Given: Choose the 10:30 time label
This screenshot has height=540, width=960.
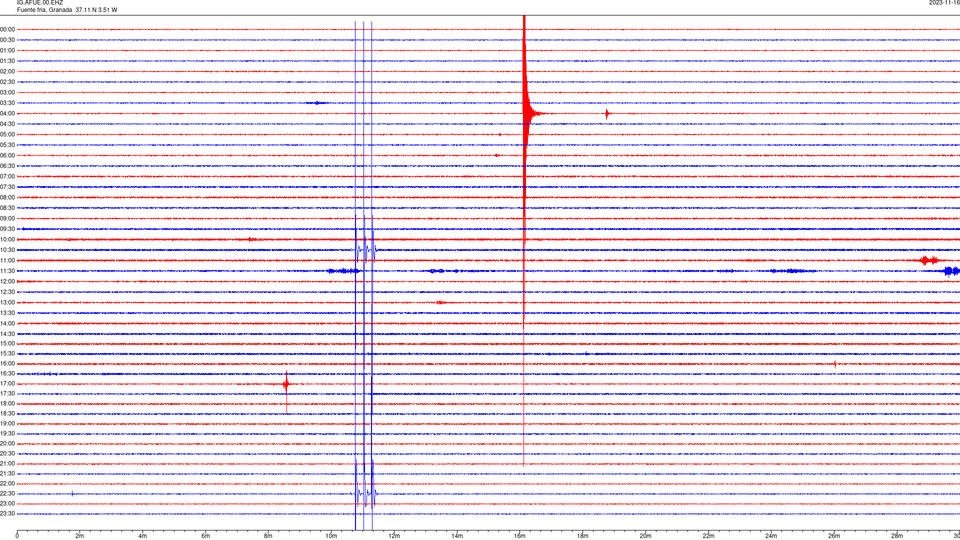Looking at the screenshot, I should point(8,250).
